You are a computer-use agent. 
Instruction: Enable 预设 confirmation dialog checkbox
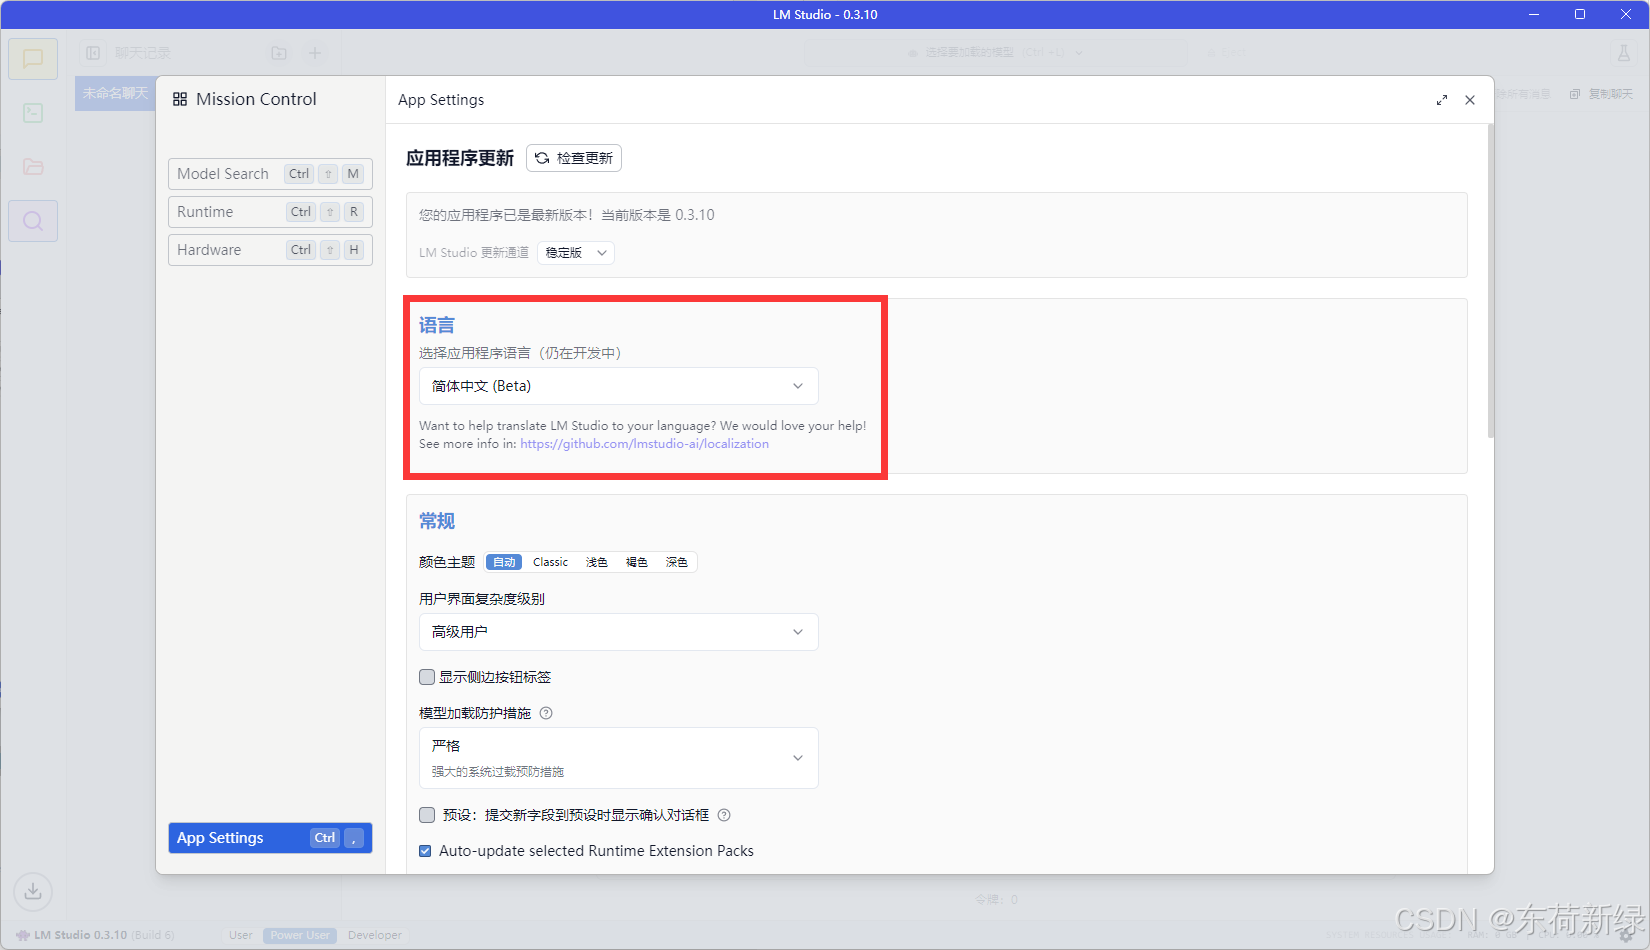pyautogui.click(x=427, y=815)
